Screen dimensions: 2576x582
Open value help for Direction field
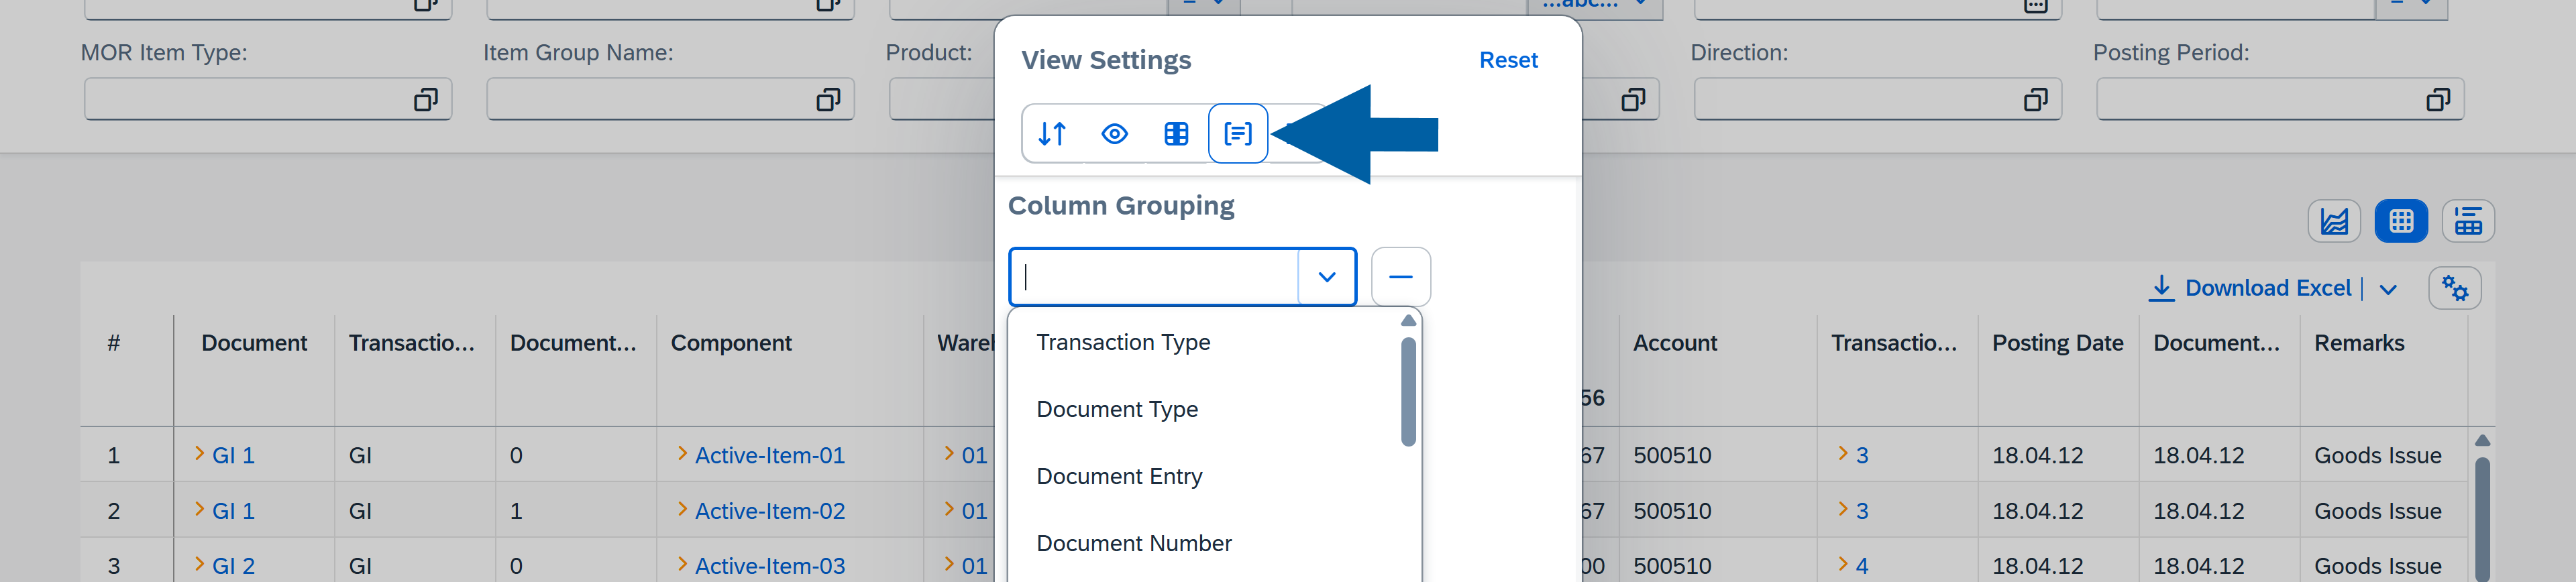click(2036, 99)
